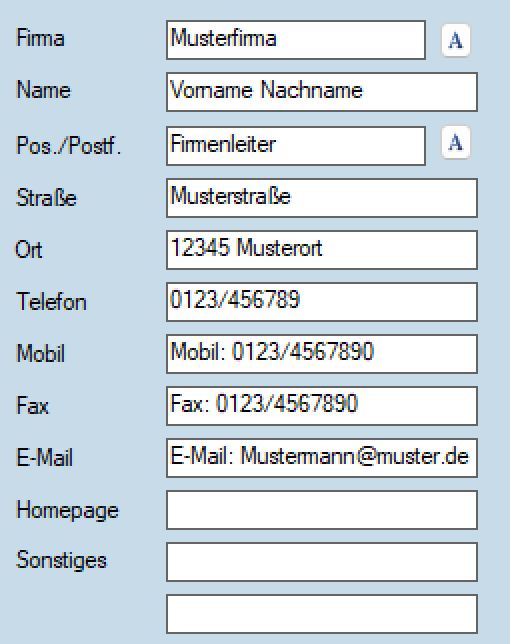Click the Firma label
The width and height of the screenshot is (510, 644).
pyautogui.click(x=40, y=38)
